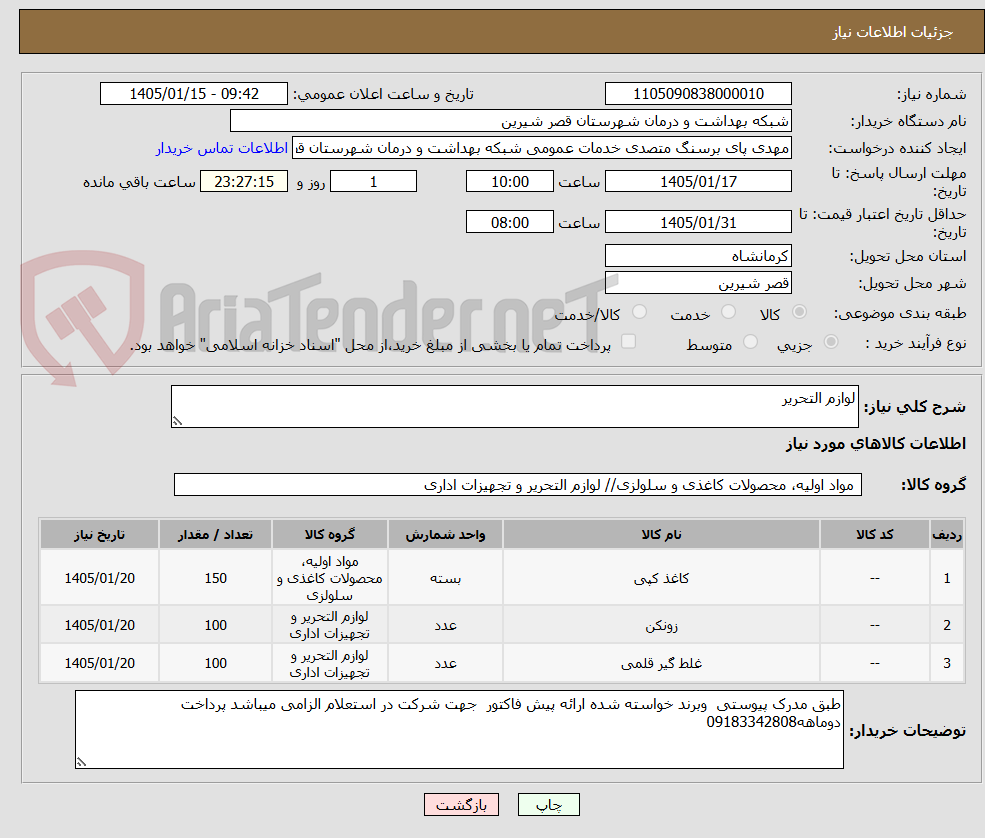Screen dimensions: 985x838
Task: Click the need date in the کاغذ کپی row
Action: click(99, 578)
